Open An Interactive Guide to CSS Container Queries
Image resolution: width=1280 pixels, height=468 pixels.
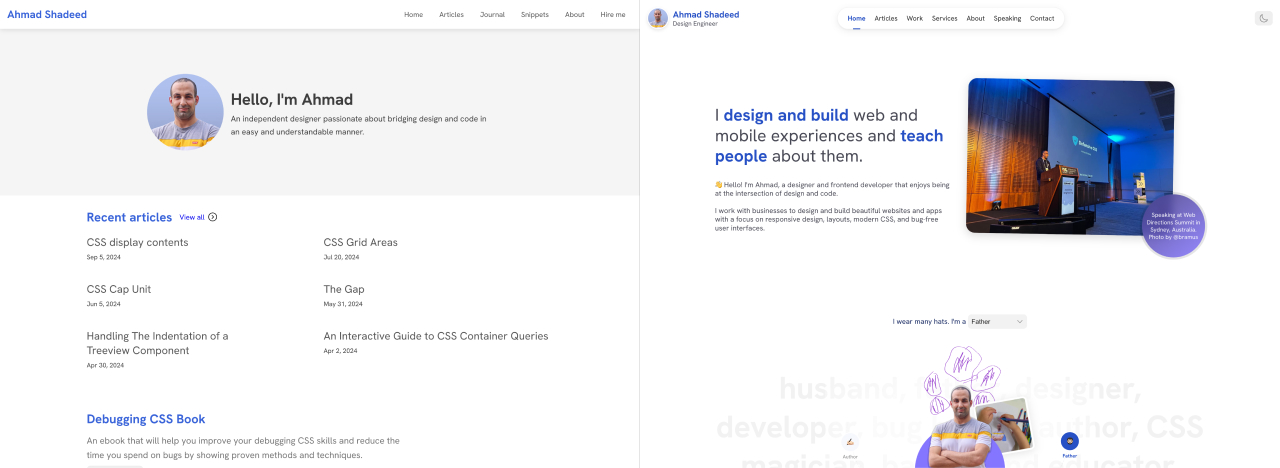click(x=435, y=336)
